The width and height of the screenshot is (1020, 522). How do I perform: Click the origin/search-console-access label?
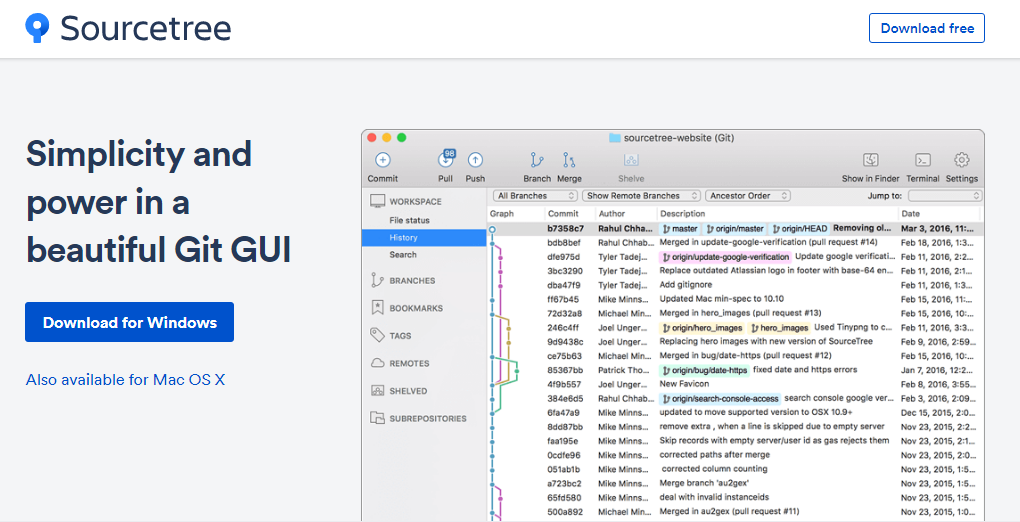(x=719, y=398)
